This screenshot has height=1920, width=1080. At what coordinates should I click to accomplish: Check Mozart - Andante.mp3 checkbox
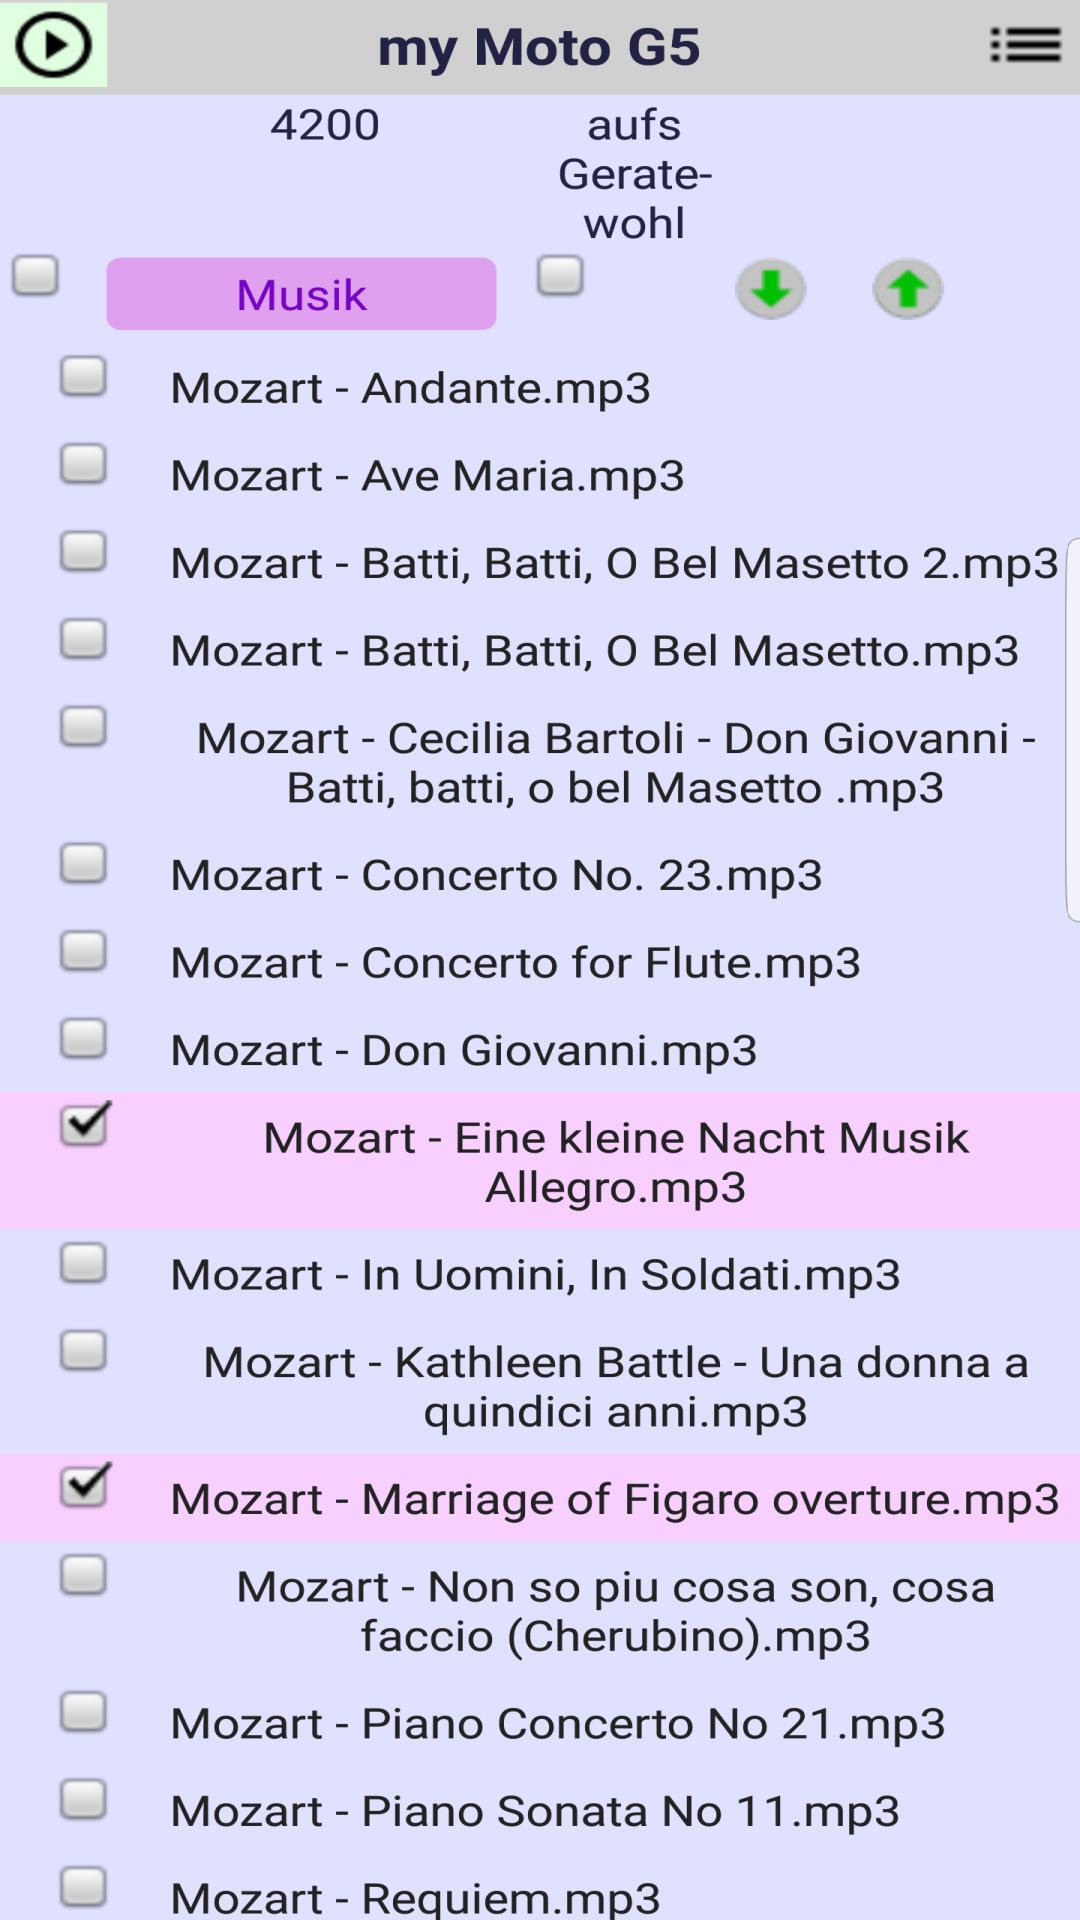83,377
